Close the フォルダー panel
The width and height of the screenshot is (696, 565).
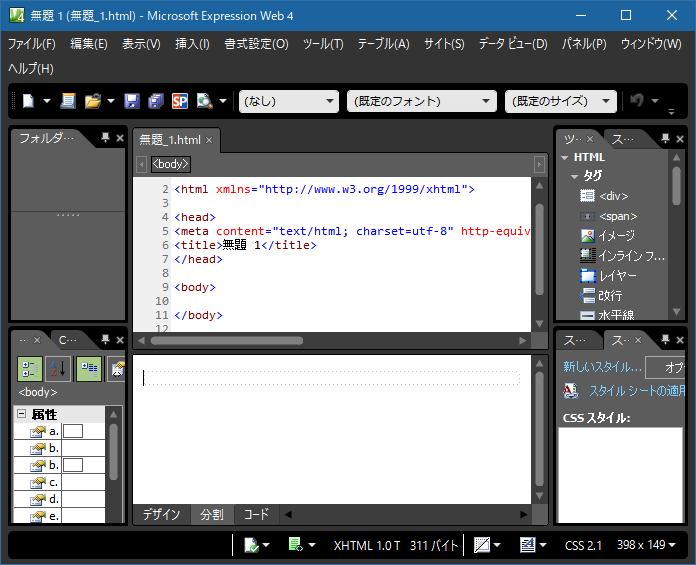coord(120,138)
